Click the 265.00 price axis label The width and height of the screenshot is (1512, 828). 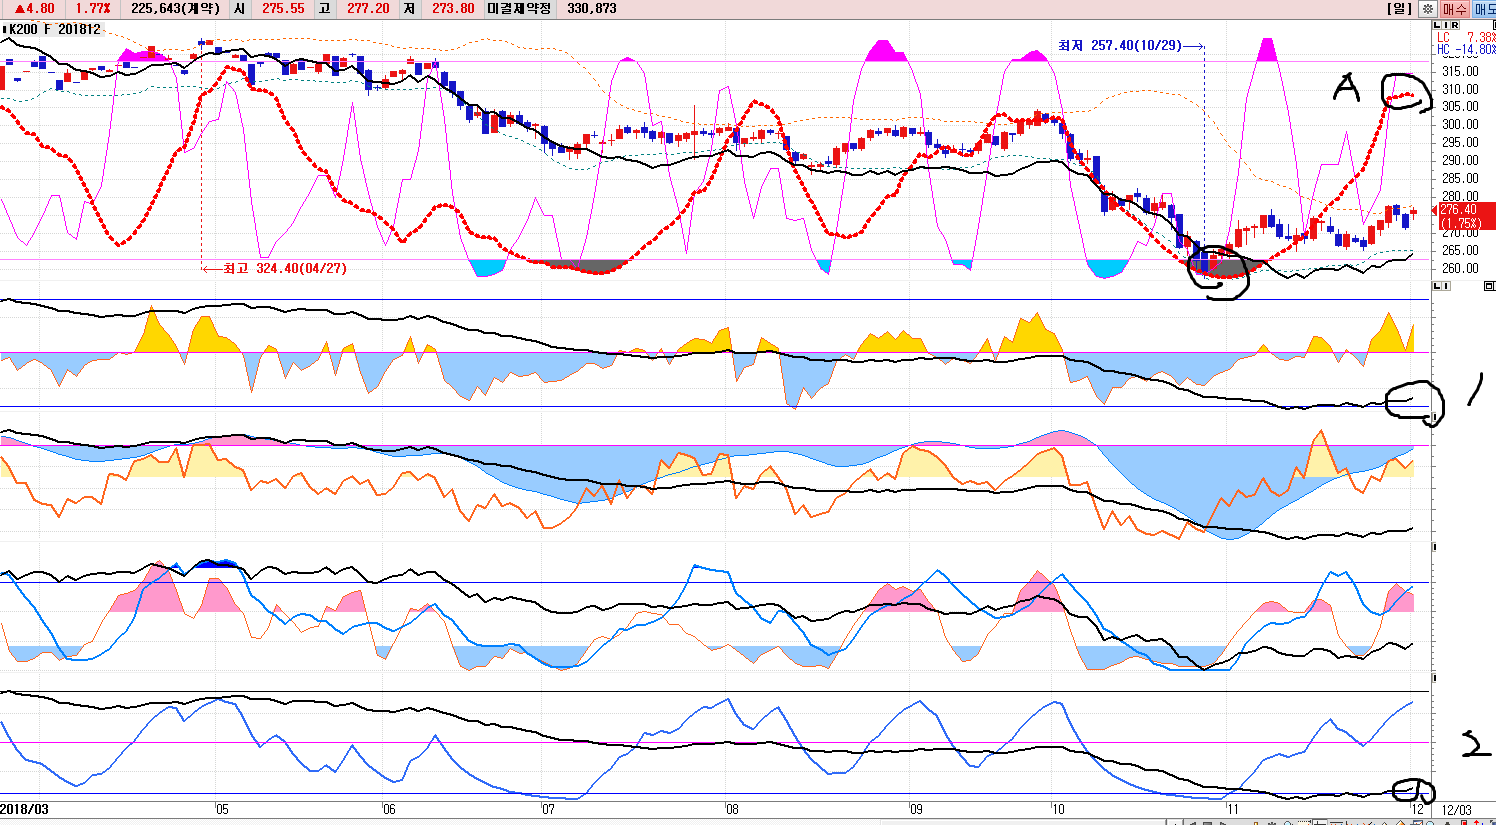(1460, 251)
